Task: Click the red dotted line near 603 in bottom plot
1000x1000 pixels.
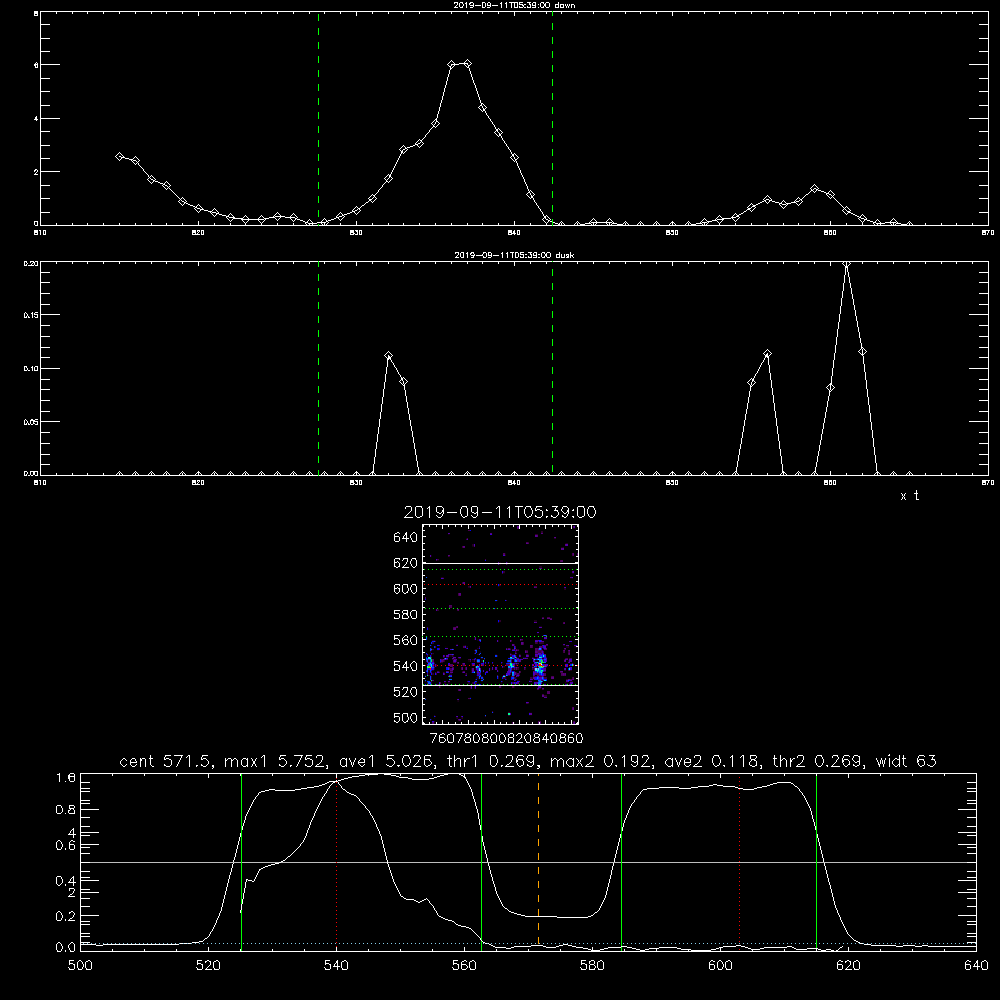Action: pyautogui.click(x=739, y=861)
